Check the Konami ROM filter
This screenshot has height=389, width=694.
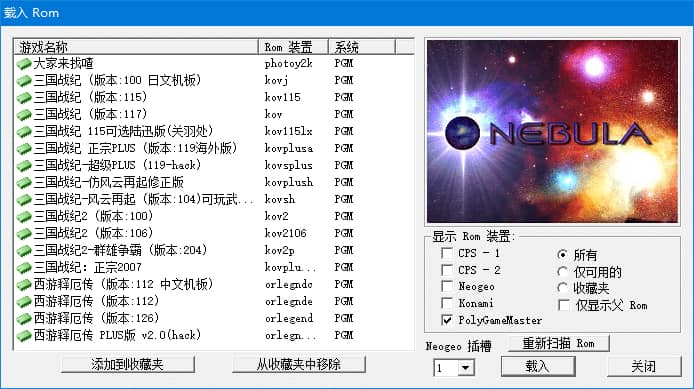[447, 303]
